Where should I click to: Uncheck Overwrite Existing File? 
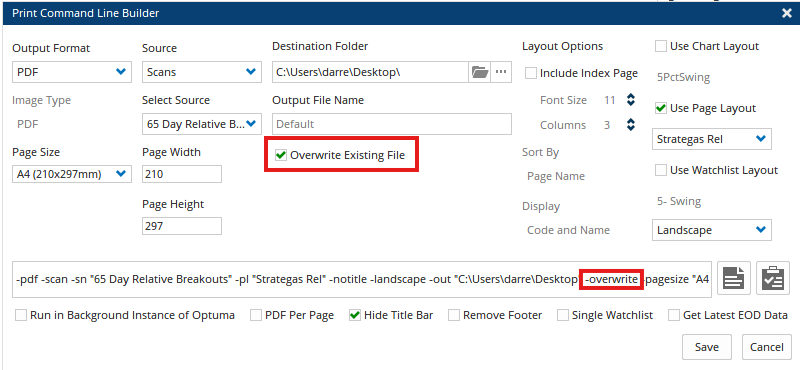coord(281,155)
